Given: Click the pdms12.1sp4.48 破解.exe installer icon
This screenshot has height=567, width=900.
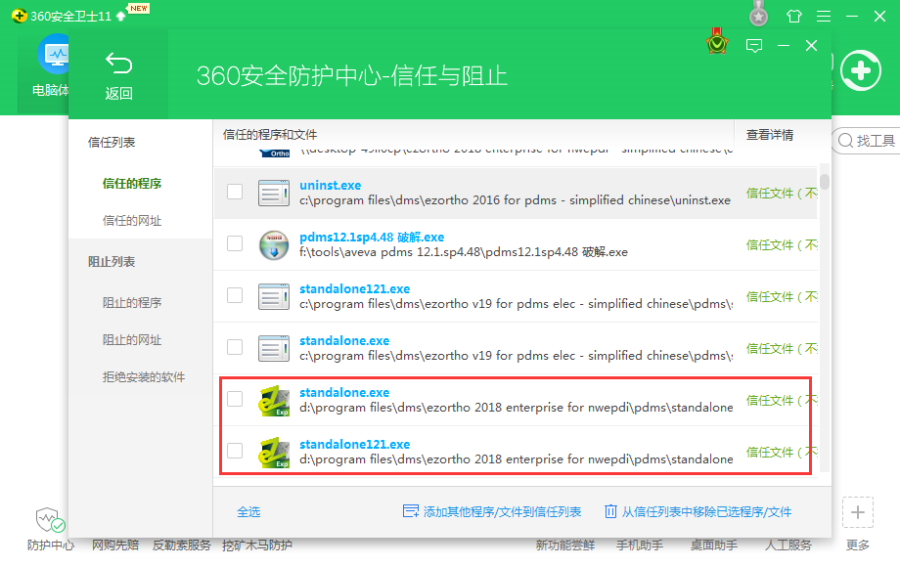Looking at the screenshot, I should (x=273, y=245).
